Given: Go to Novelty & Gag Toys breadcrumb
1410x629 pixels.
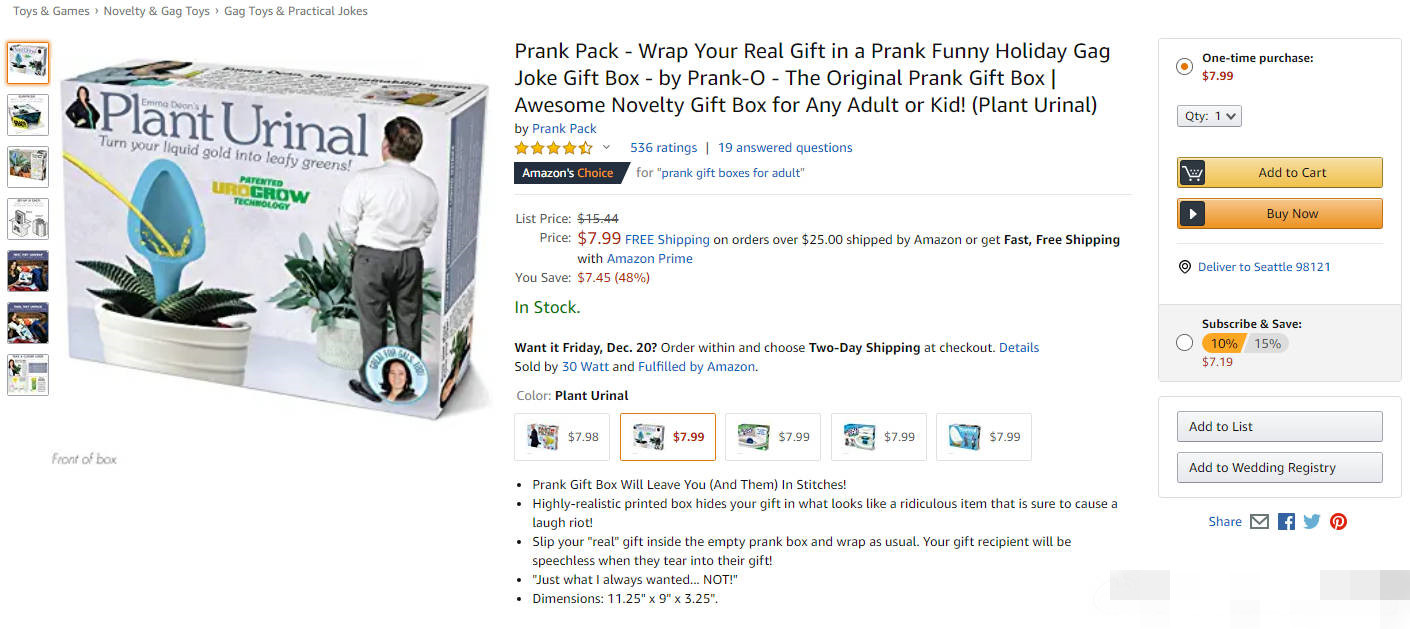Looking at the screenshot, I should pos(157,11).
